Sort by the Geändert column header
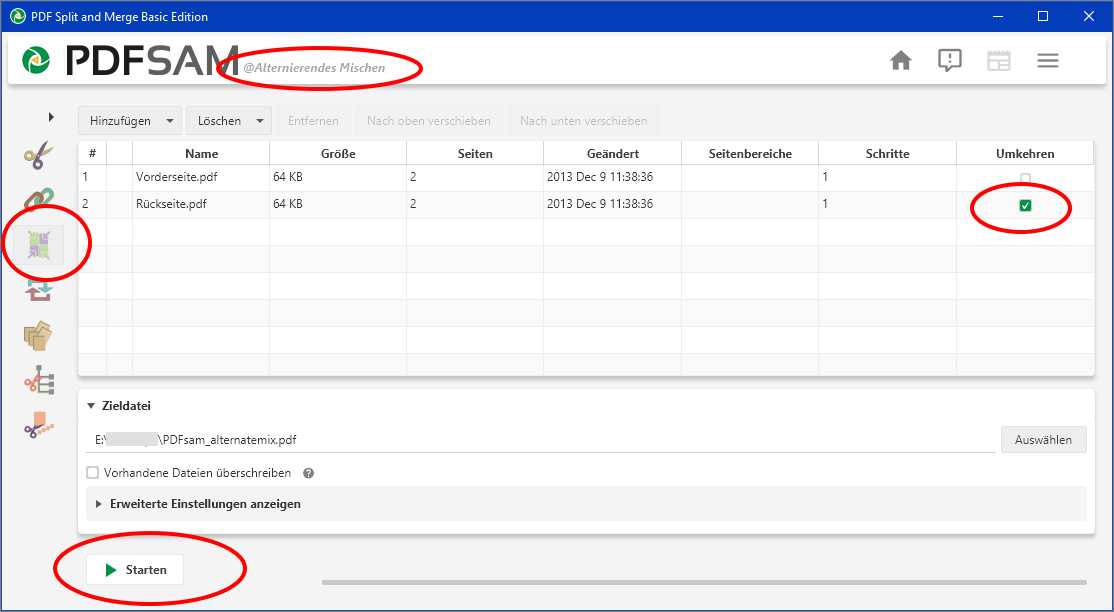 (x=612, y=154)
